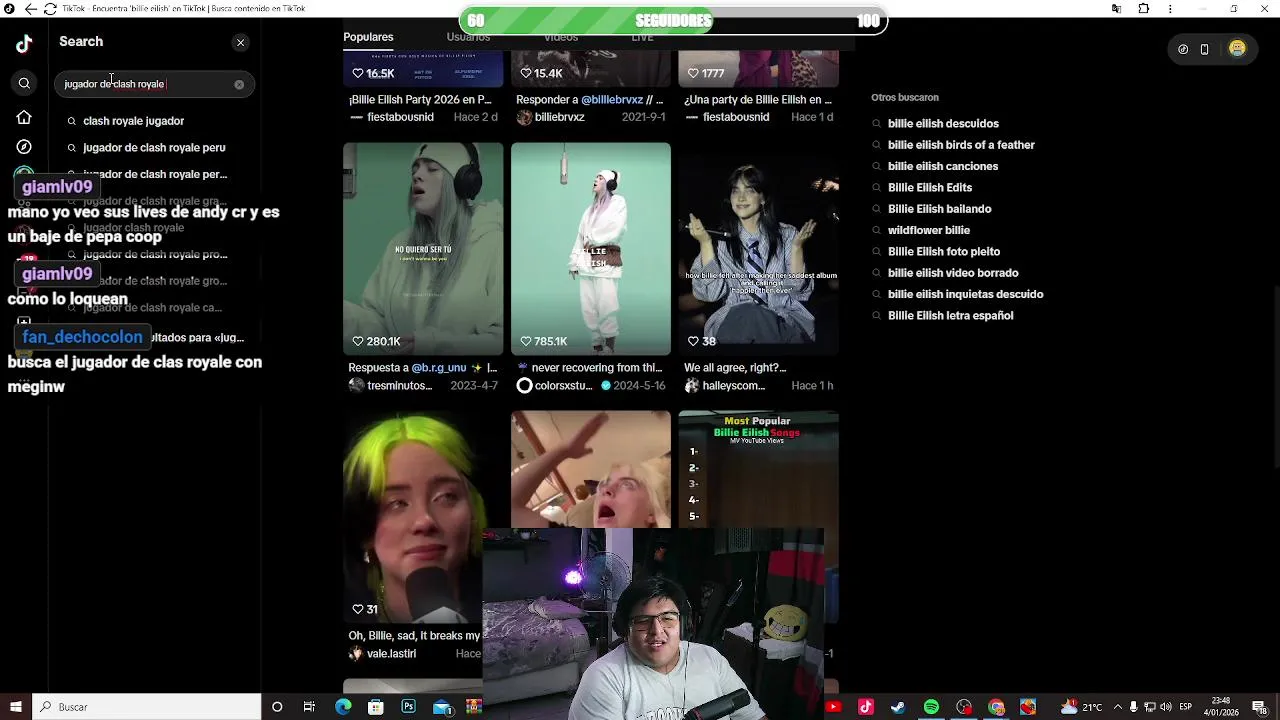
Task: Search 'billie eilish birds of a feather'
Action: pos(961,145)
